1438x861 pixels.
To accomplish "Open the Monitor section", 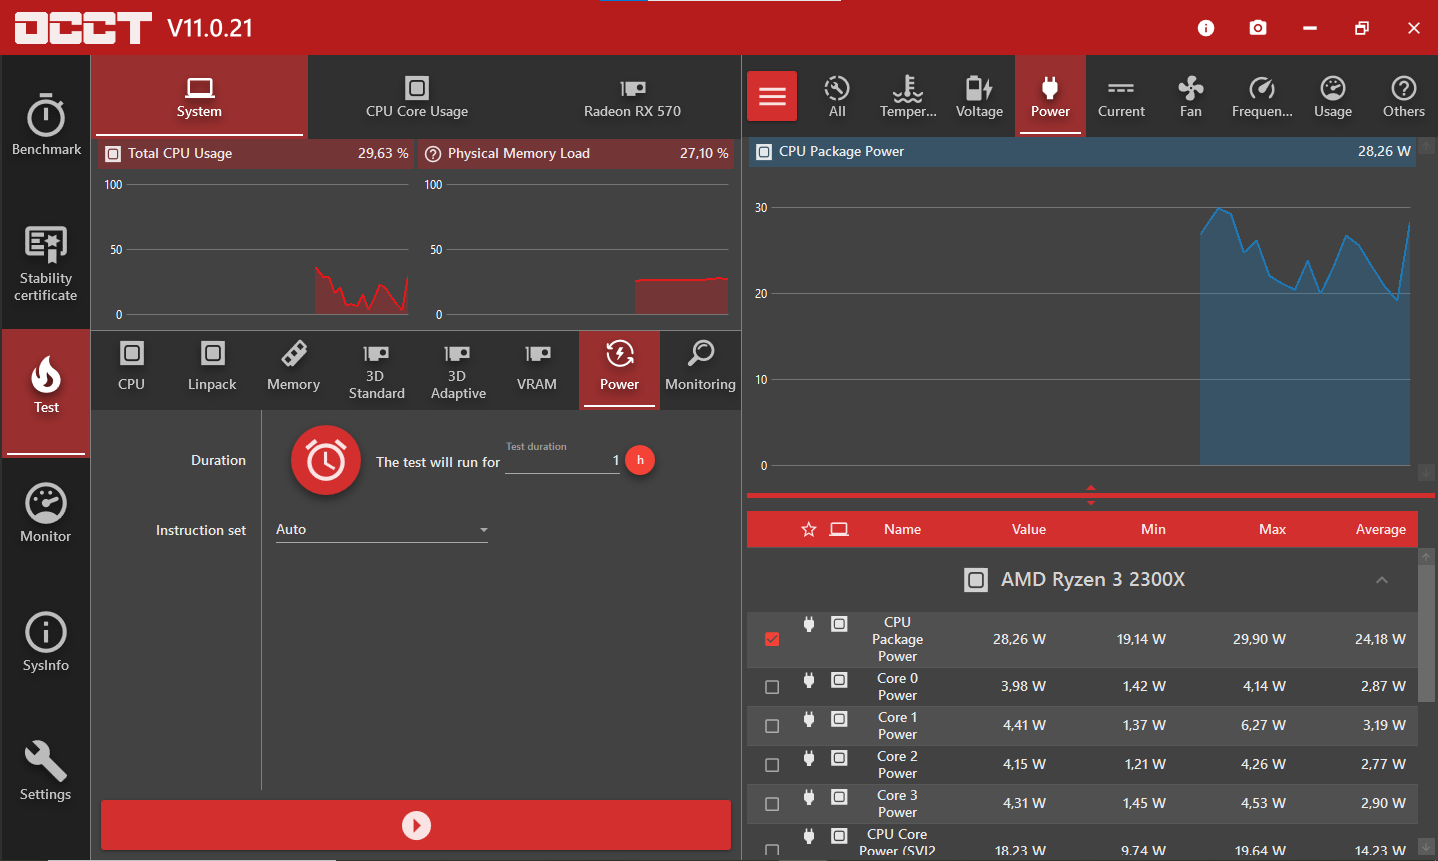I will (46, 513).
